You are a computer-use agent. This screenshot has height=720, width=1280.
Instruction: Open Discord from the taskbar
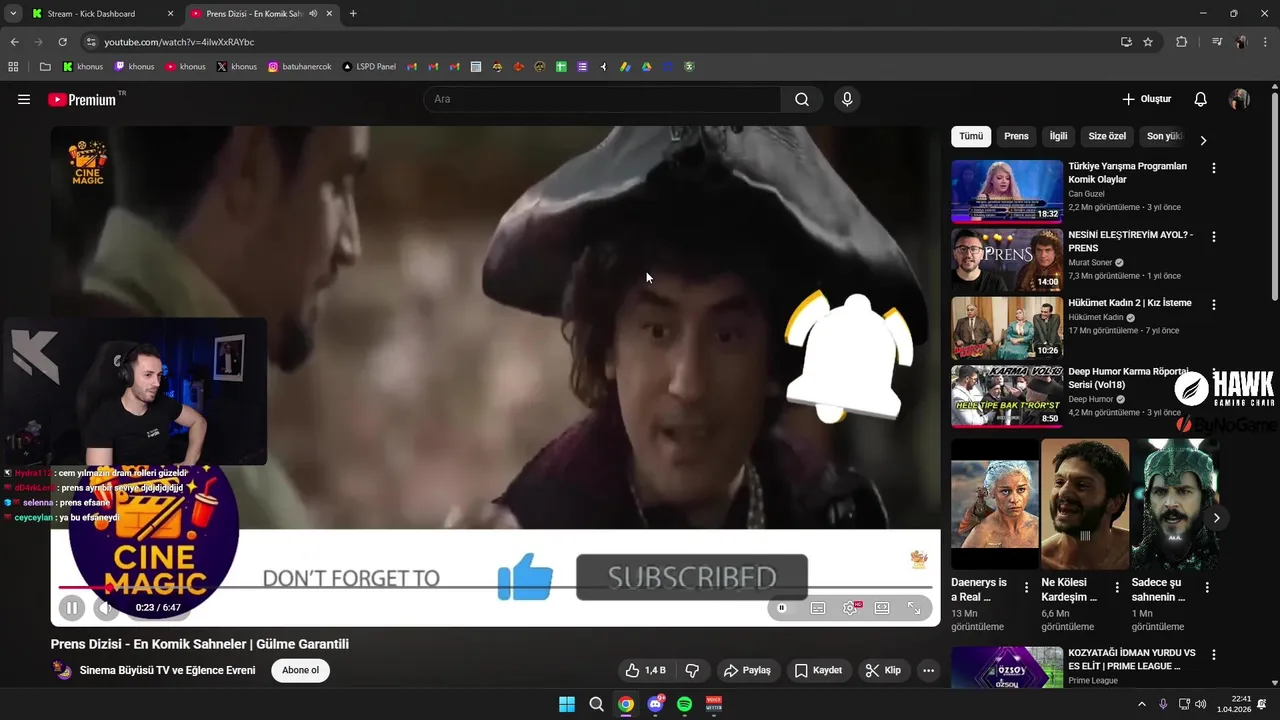click(x=655, y=704)
